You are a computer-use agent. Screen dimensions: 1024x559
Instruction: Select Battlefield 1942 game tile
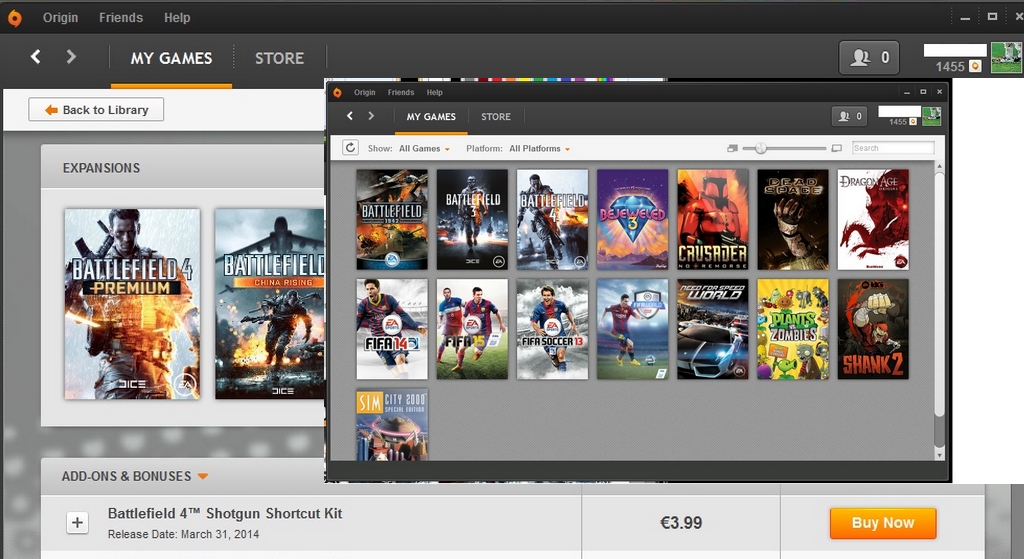coord(392,219)
